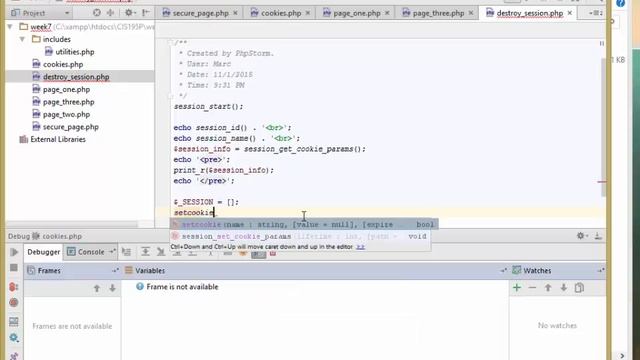640x360 pixels.
Task: Close the destroy_session.php tab
Action: pyautogui.click(x=570, y=13)
